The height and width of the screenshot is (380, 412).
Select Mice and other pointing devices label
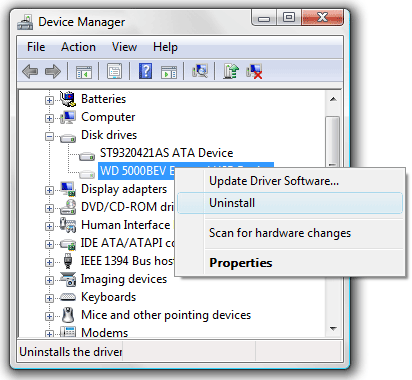coord(166,315)
